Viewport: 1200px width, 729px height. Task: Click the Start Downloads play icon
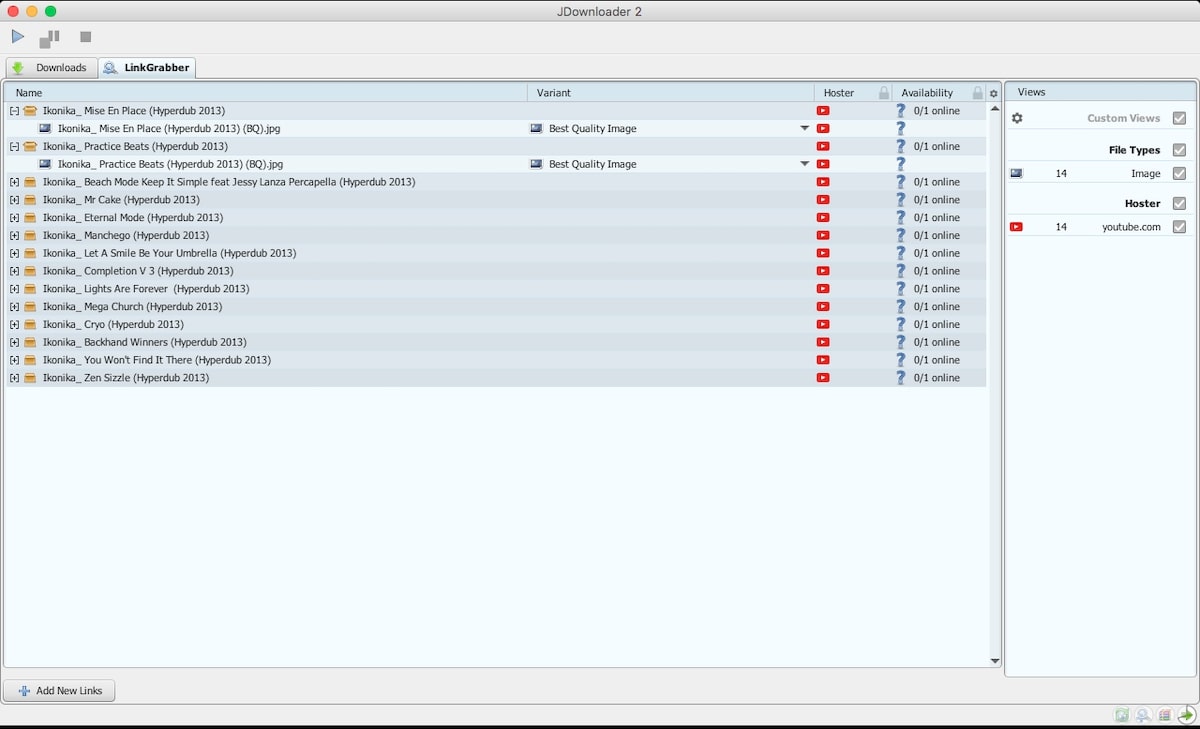(x=18, y=37)
